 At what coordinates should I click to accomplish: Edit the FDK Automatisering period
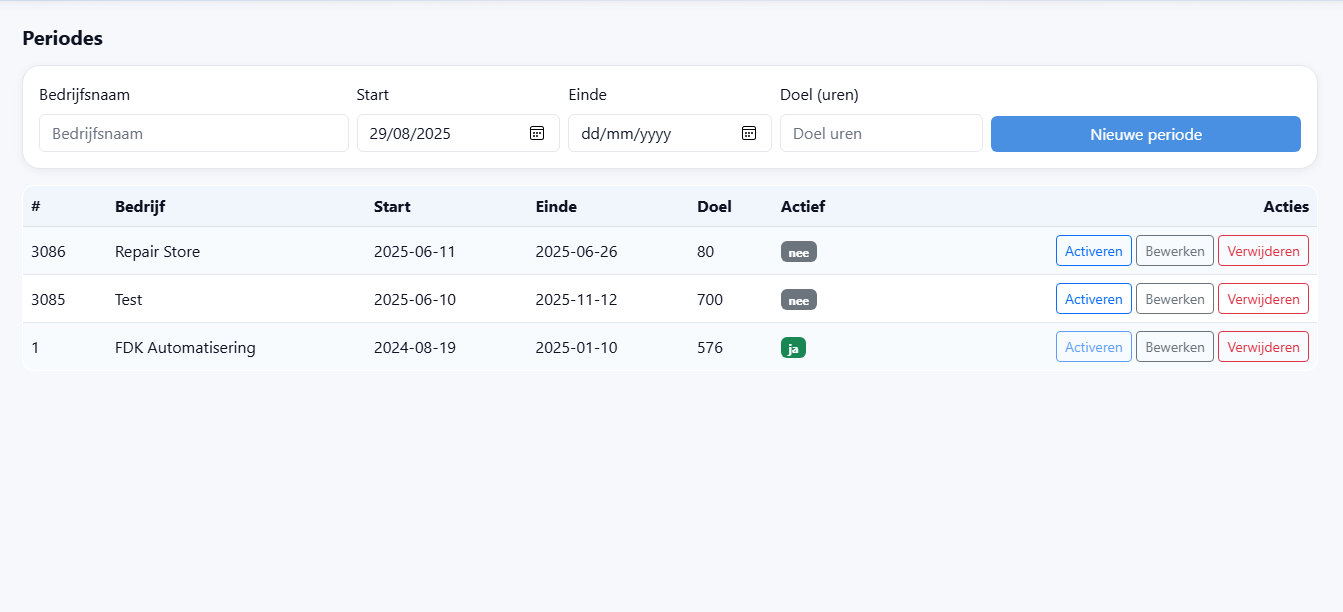pos(1174,347)
